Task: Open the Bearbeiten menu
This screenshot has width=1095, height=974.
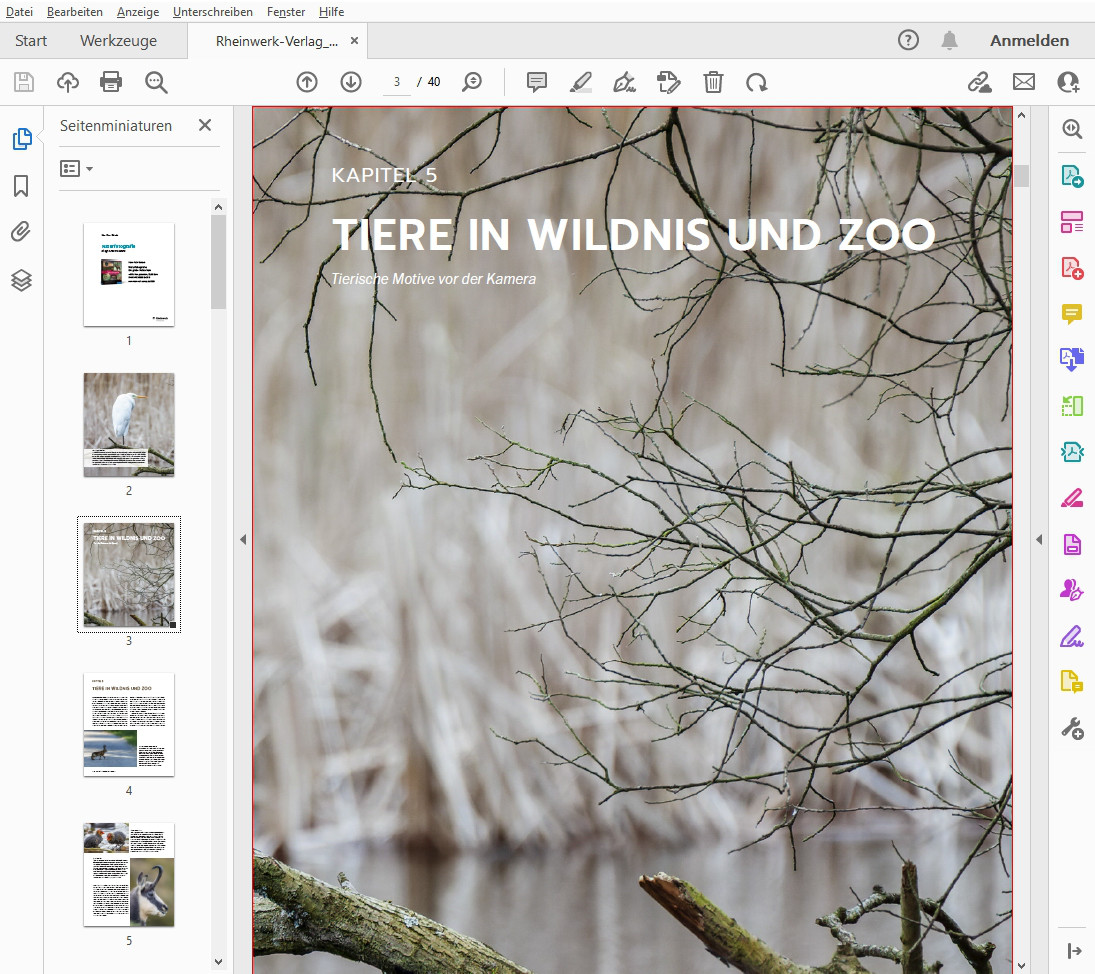Action: click(x=75, y=12)
